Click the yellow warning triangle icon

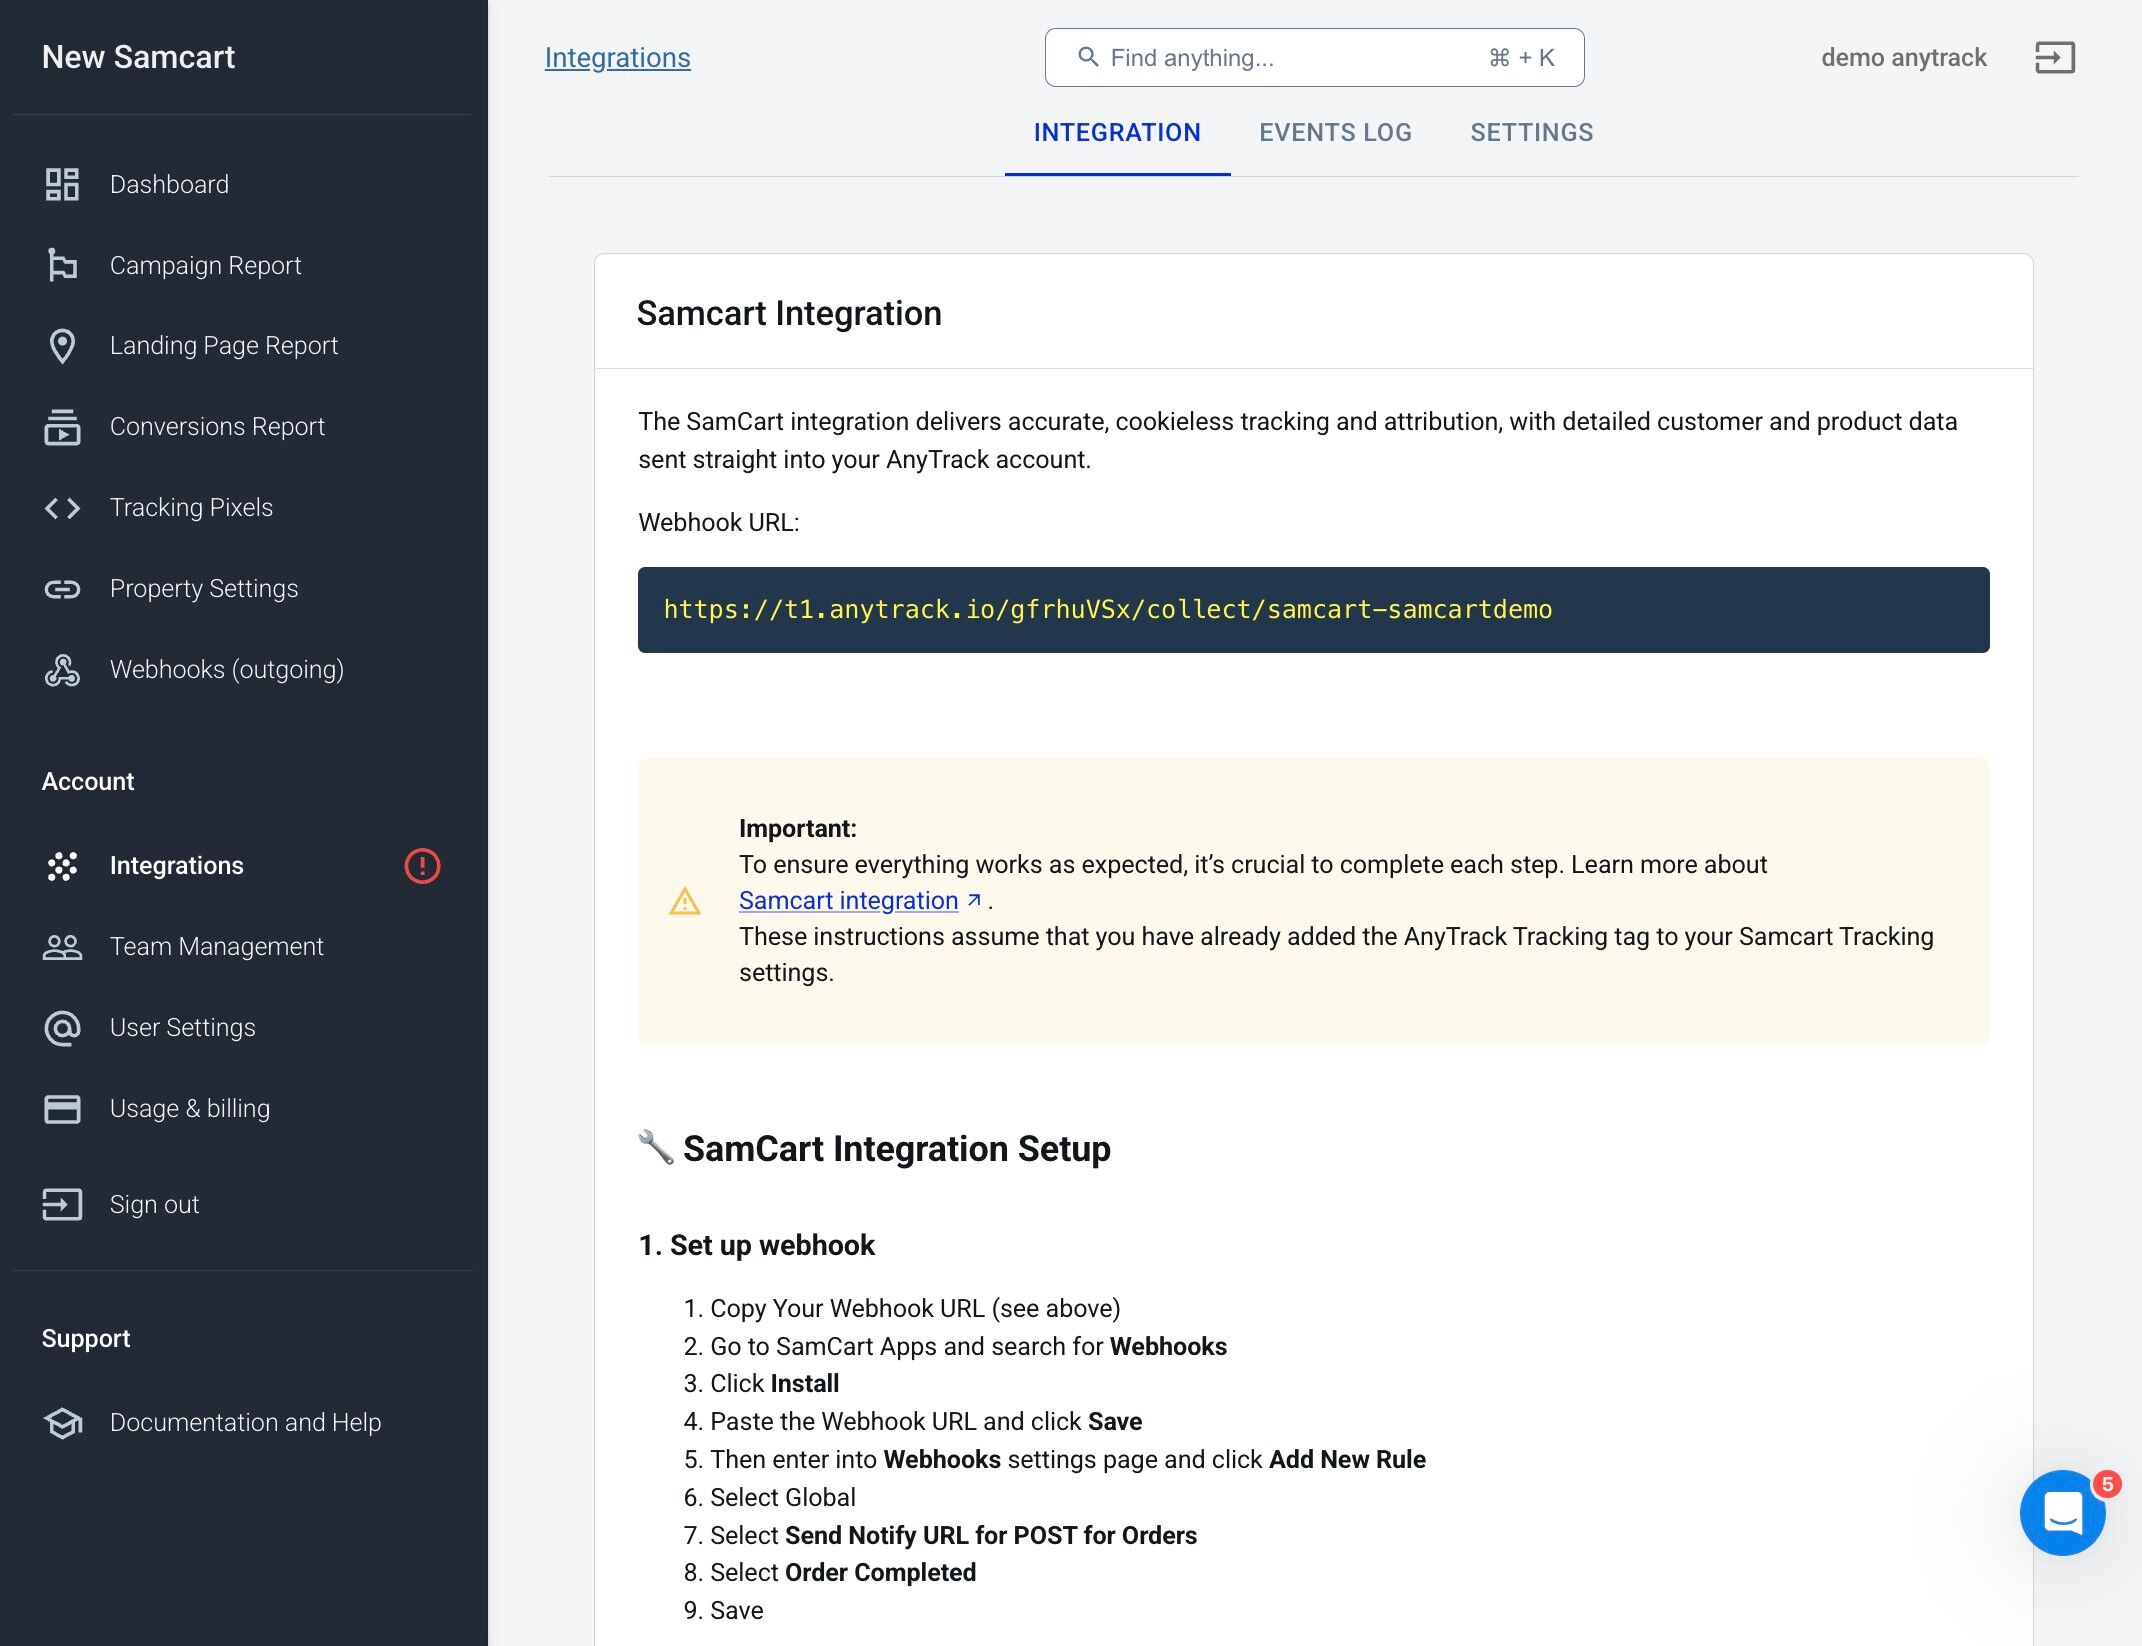684,901
